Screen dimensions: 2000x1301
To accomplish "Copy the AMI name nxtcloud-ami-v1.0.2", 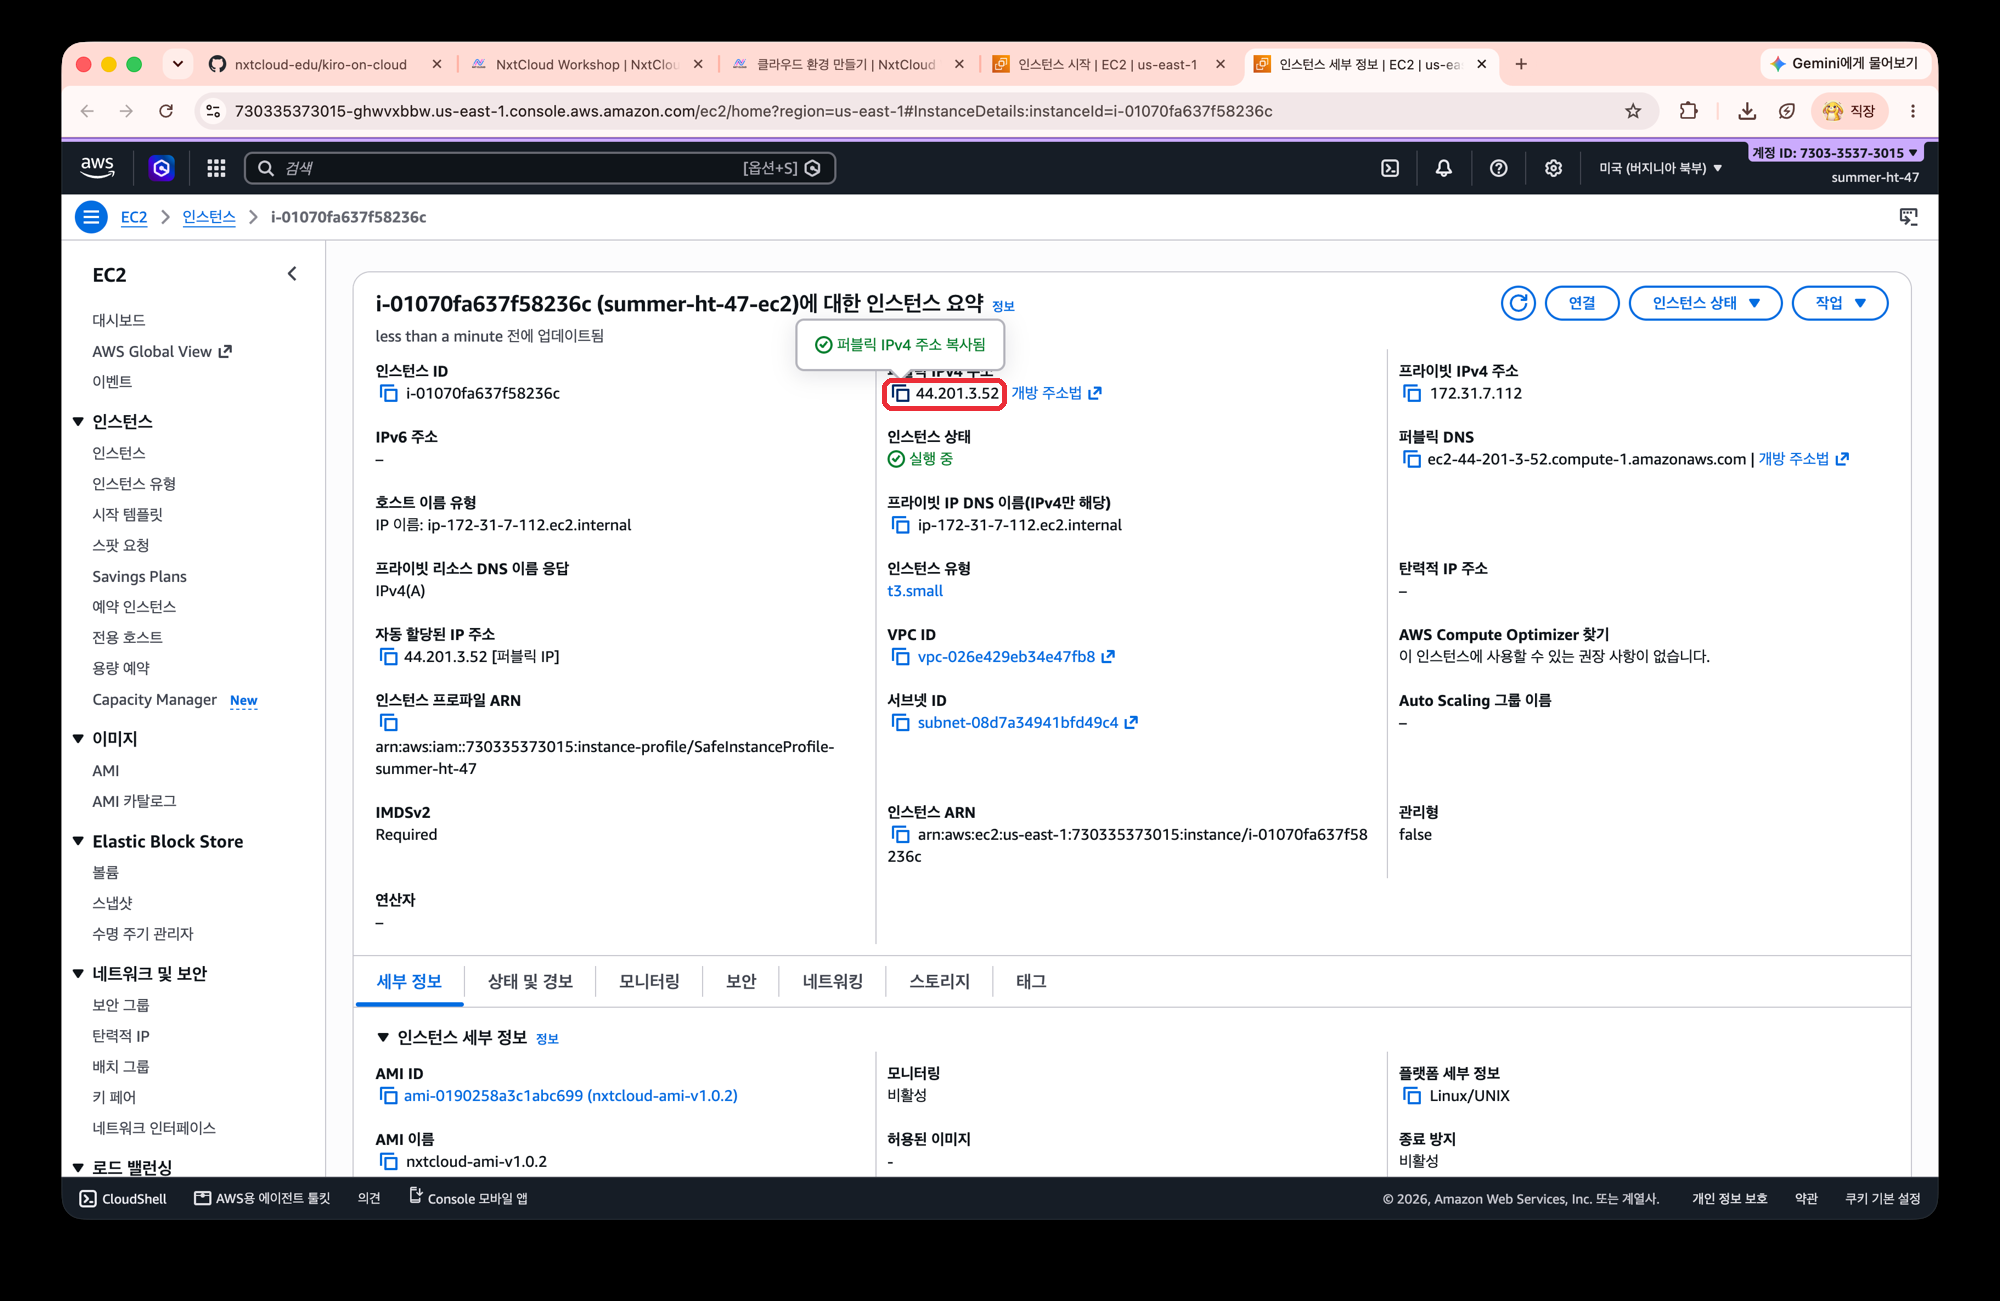I will (388, 1162).
